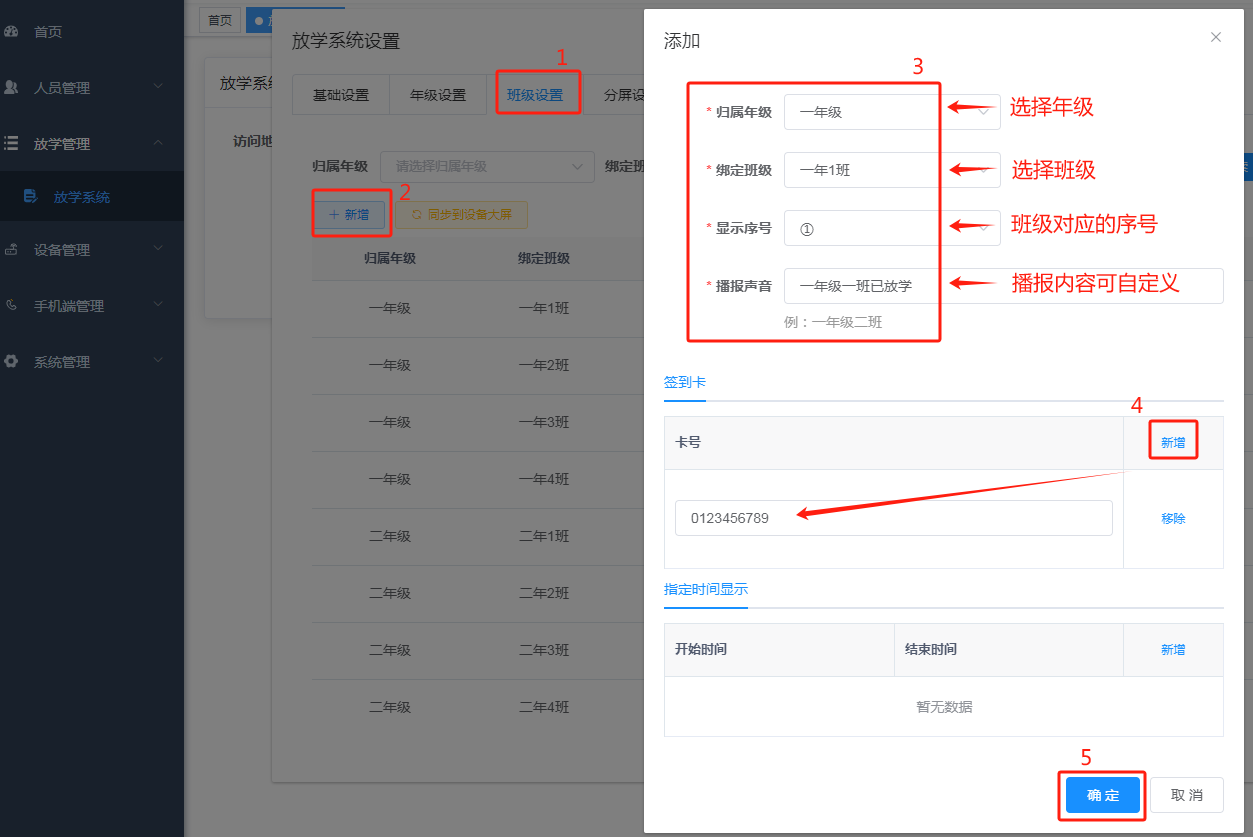Image resolution: width=1253 pixels, height=837 pixels.
Task: Open 设备管理 via its device icon
Action: coord(12,249)
